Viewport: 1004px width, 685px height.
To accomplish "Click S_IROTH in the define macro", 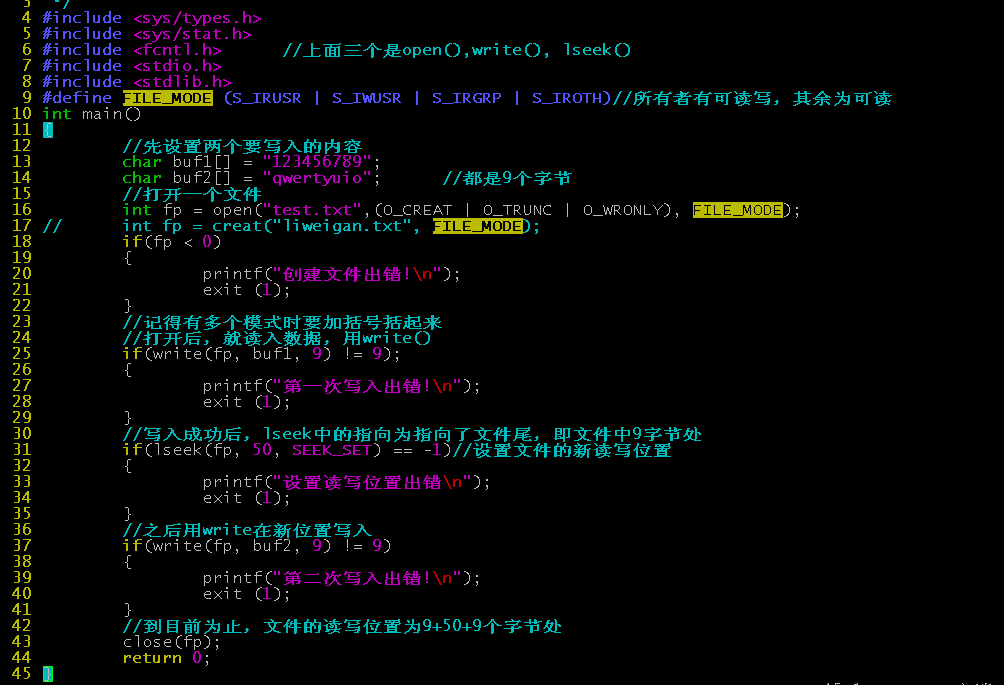I will click(x=567, y=98).
